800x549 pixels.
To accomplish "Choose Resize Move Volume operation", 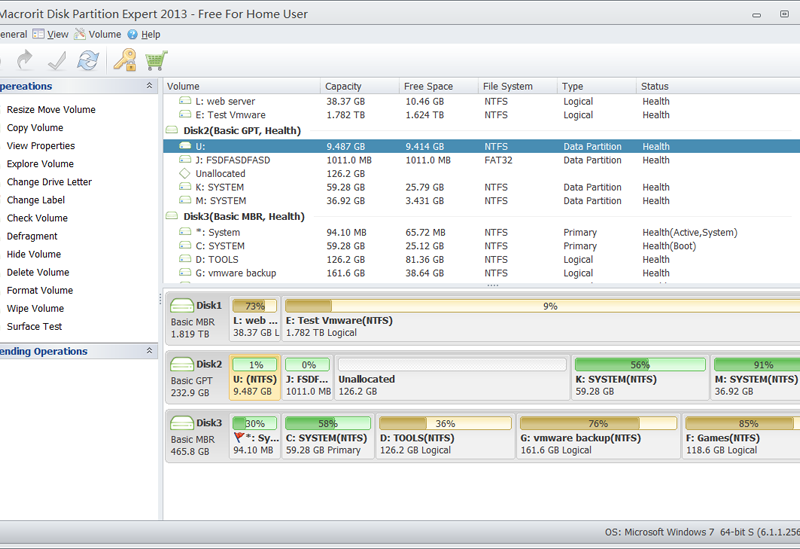I will 51,109.
